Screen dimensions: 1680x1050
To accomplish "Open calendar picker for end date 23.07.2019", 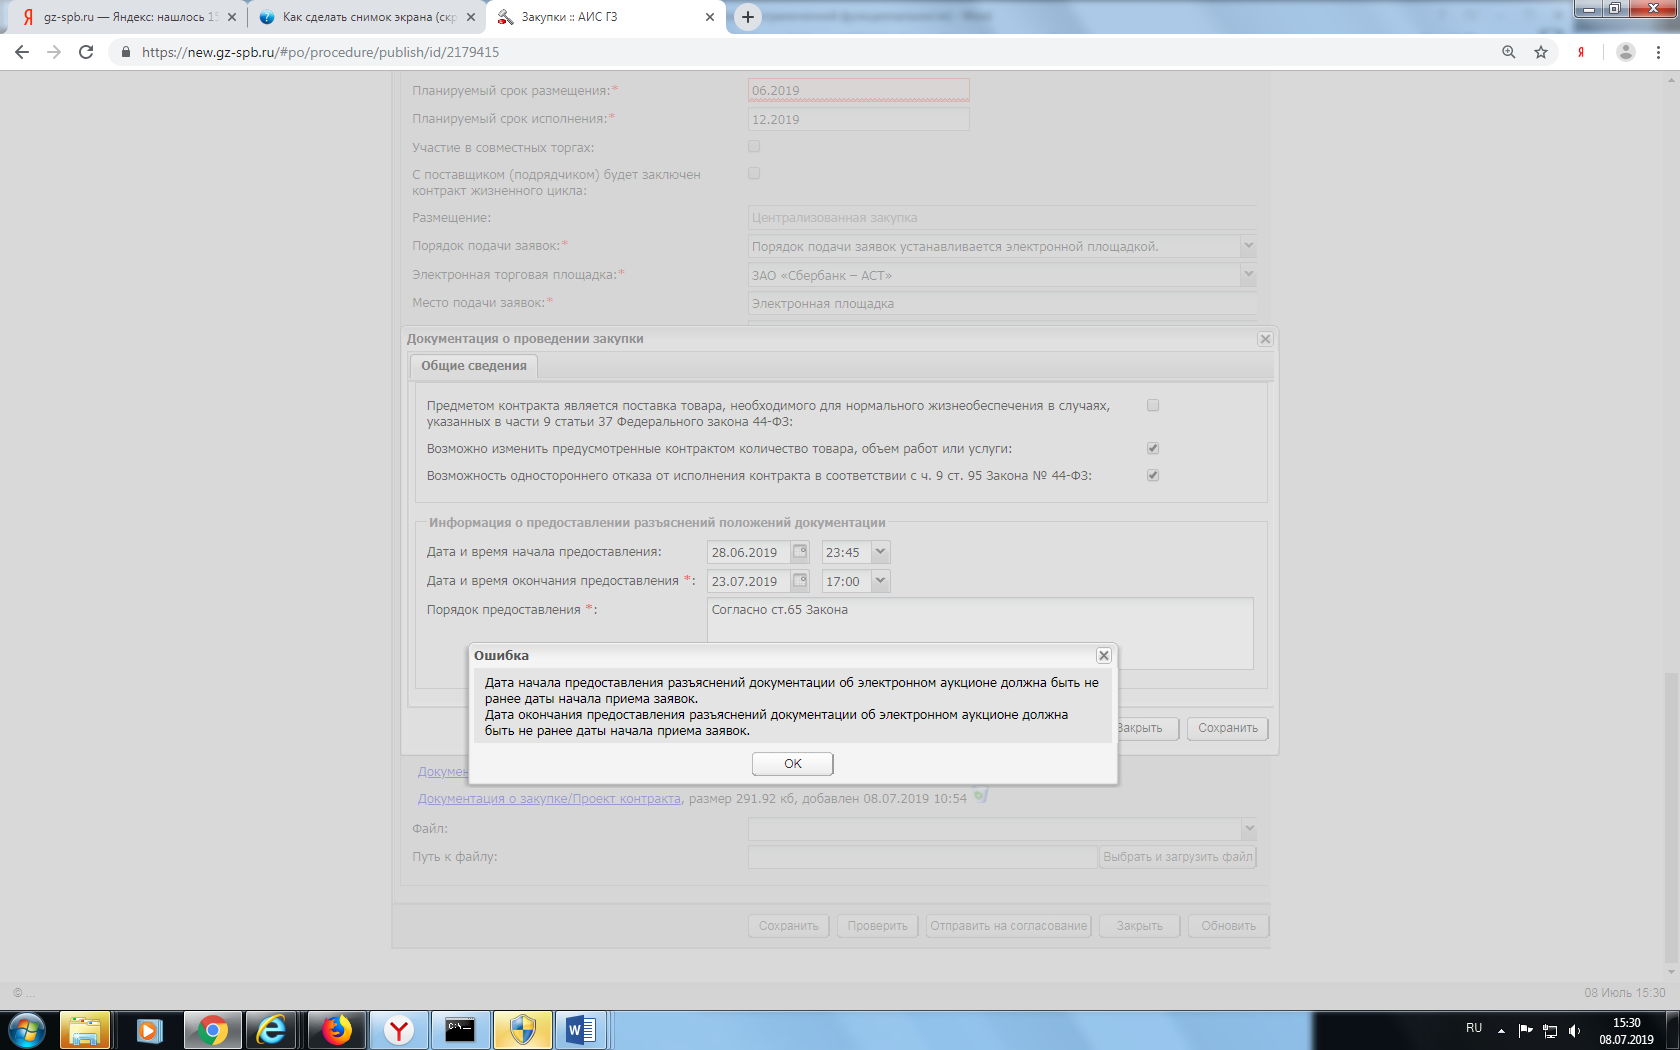I will point(800,581).
